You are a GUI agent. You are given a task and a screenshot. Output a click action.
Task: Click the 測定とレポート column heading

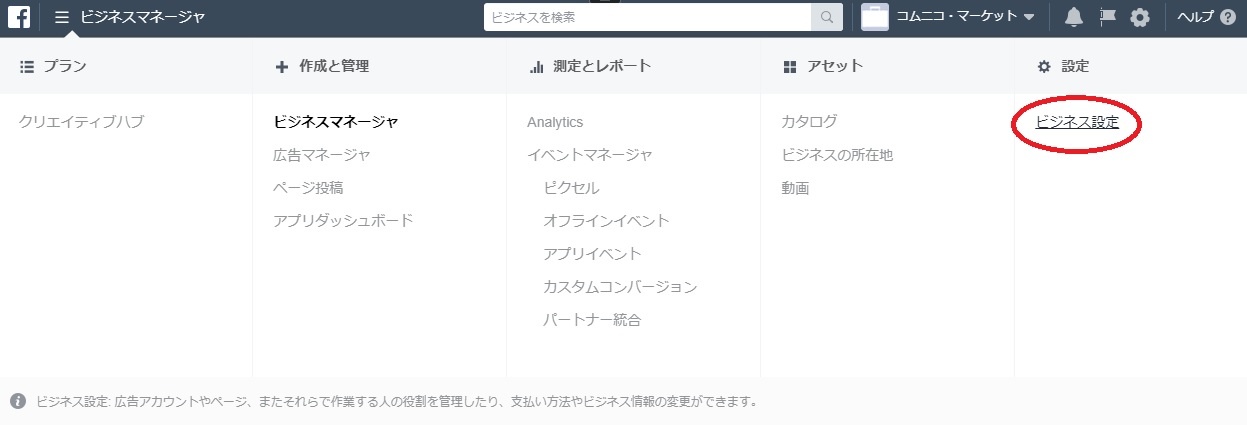tap(590, 66)
